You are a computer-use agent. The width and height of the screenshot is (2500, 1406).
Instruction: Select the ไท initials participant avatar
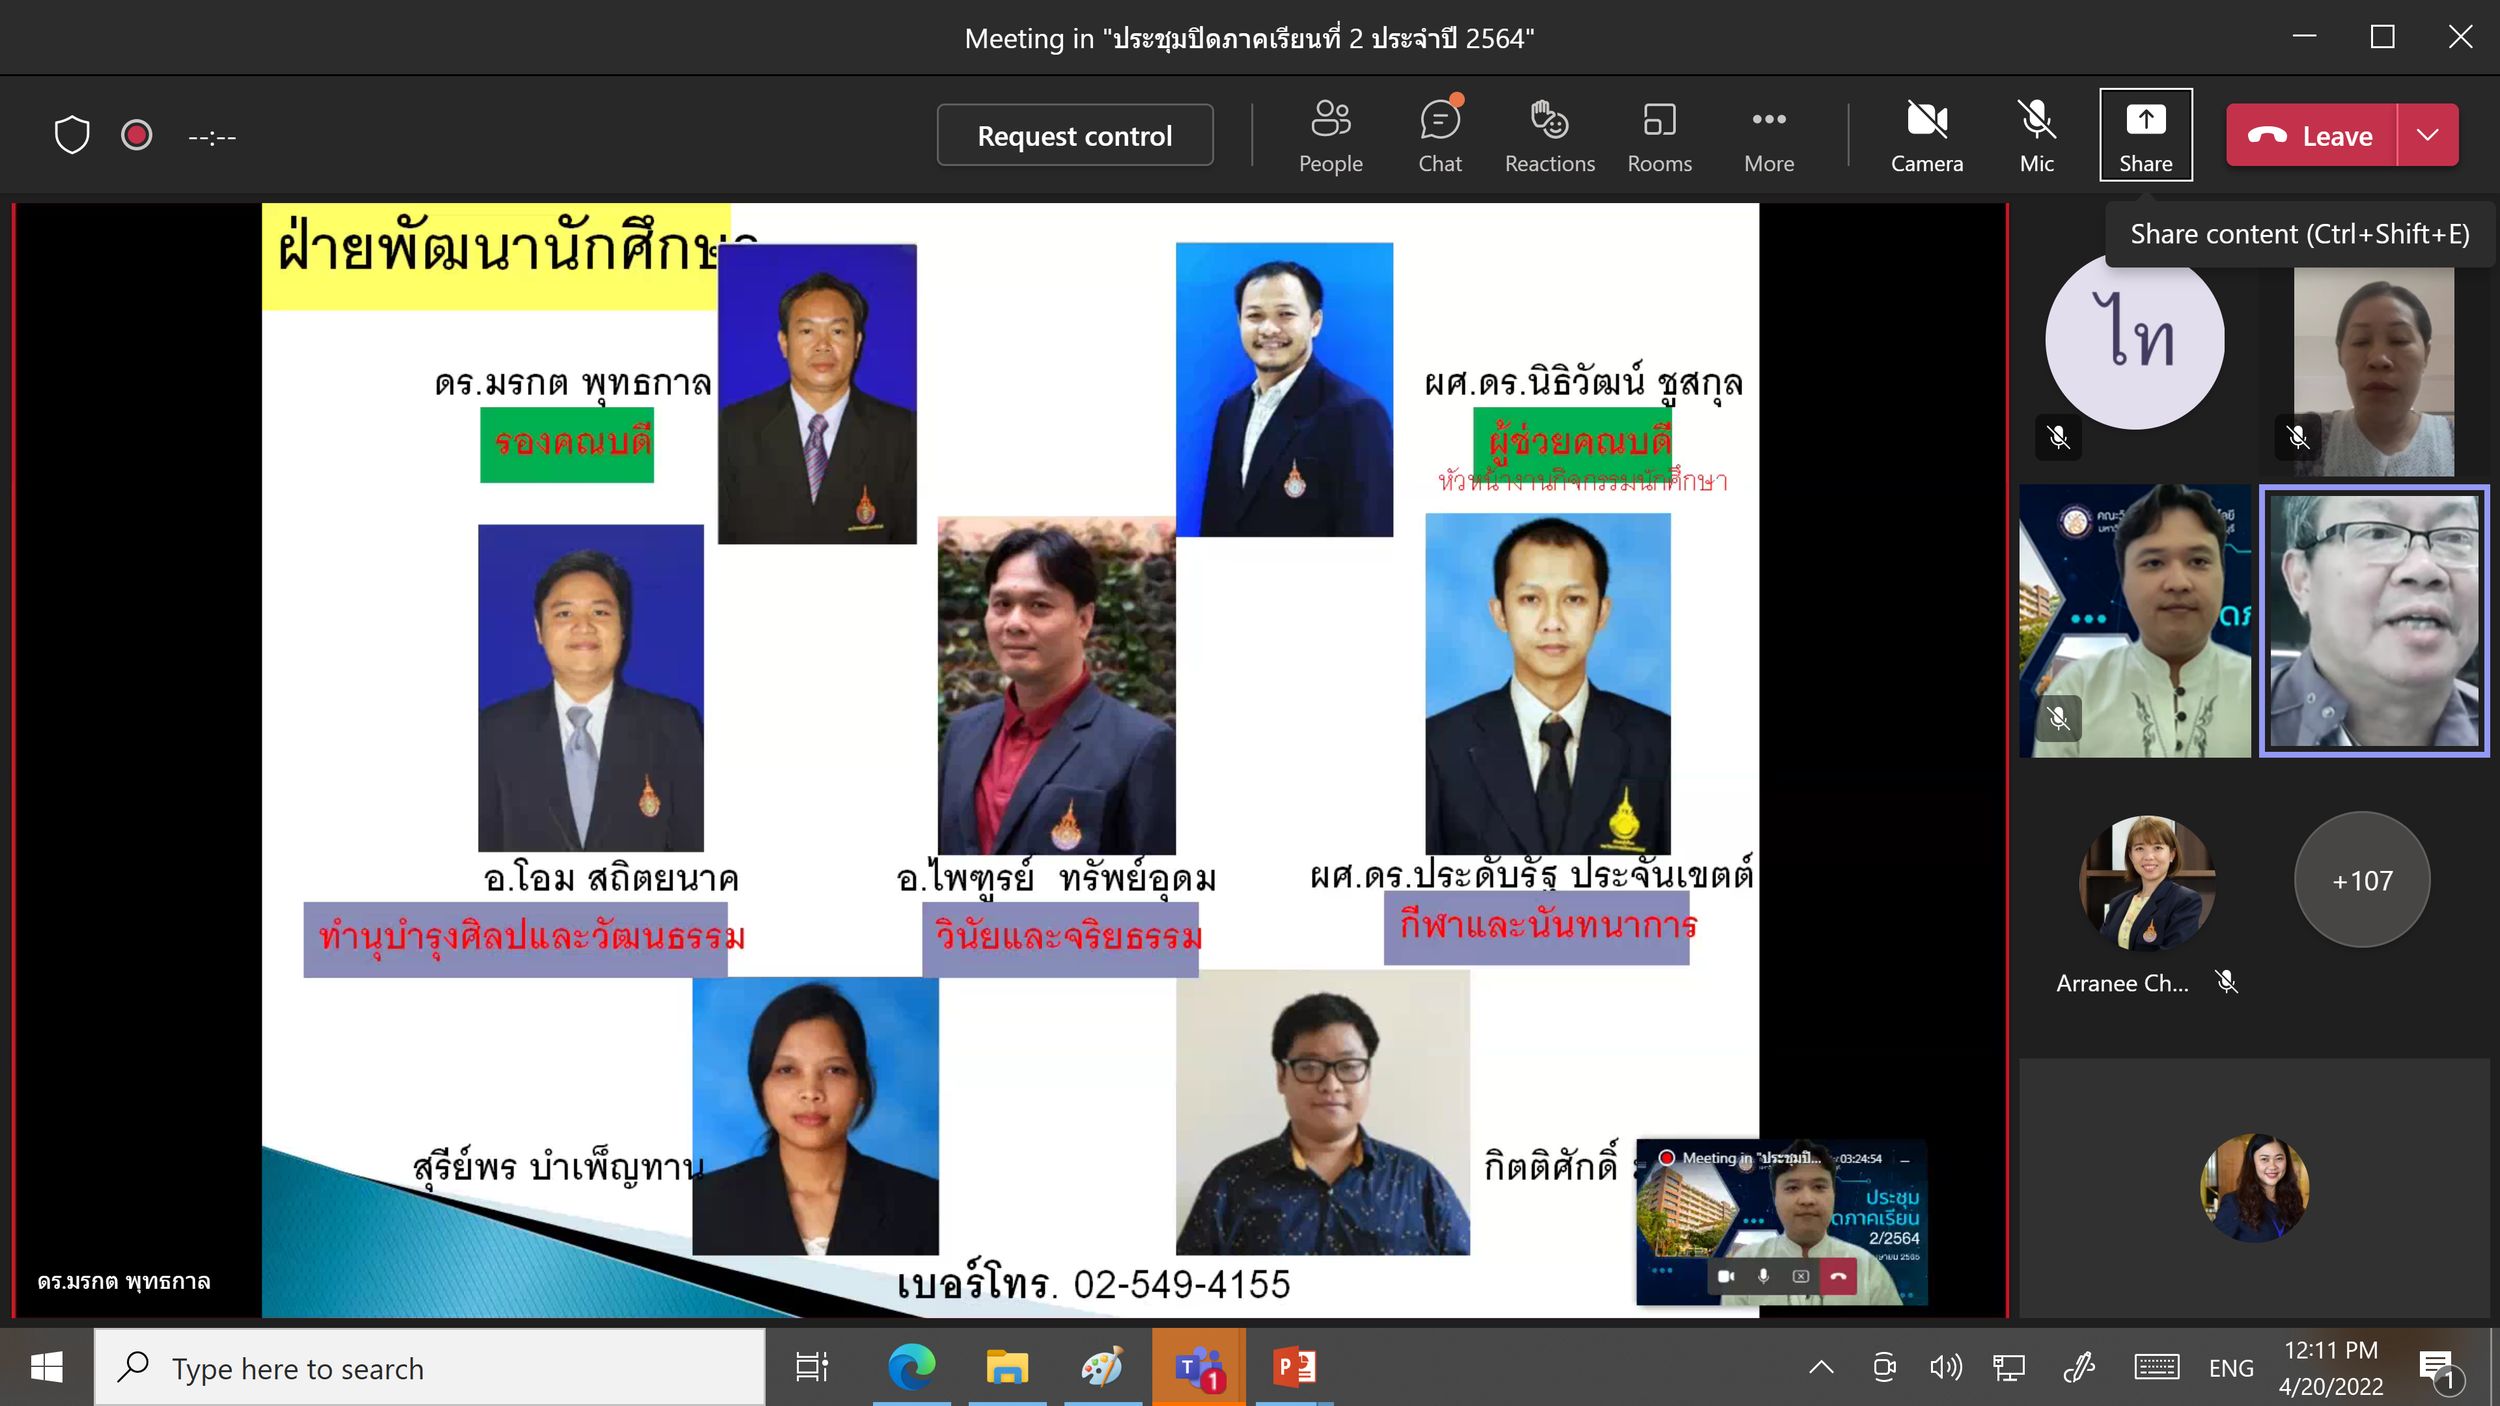[2135, 340]
